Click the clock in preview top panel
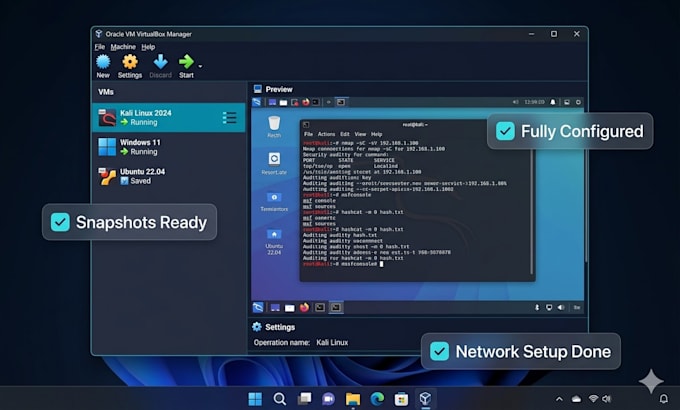Viewport: 680px width, 410px height. point(534,102)
